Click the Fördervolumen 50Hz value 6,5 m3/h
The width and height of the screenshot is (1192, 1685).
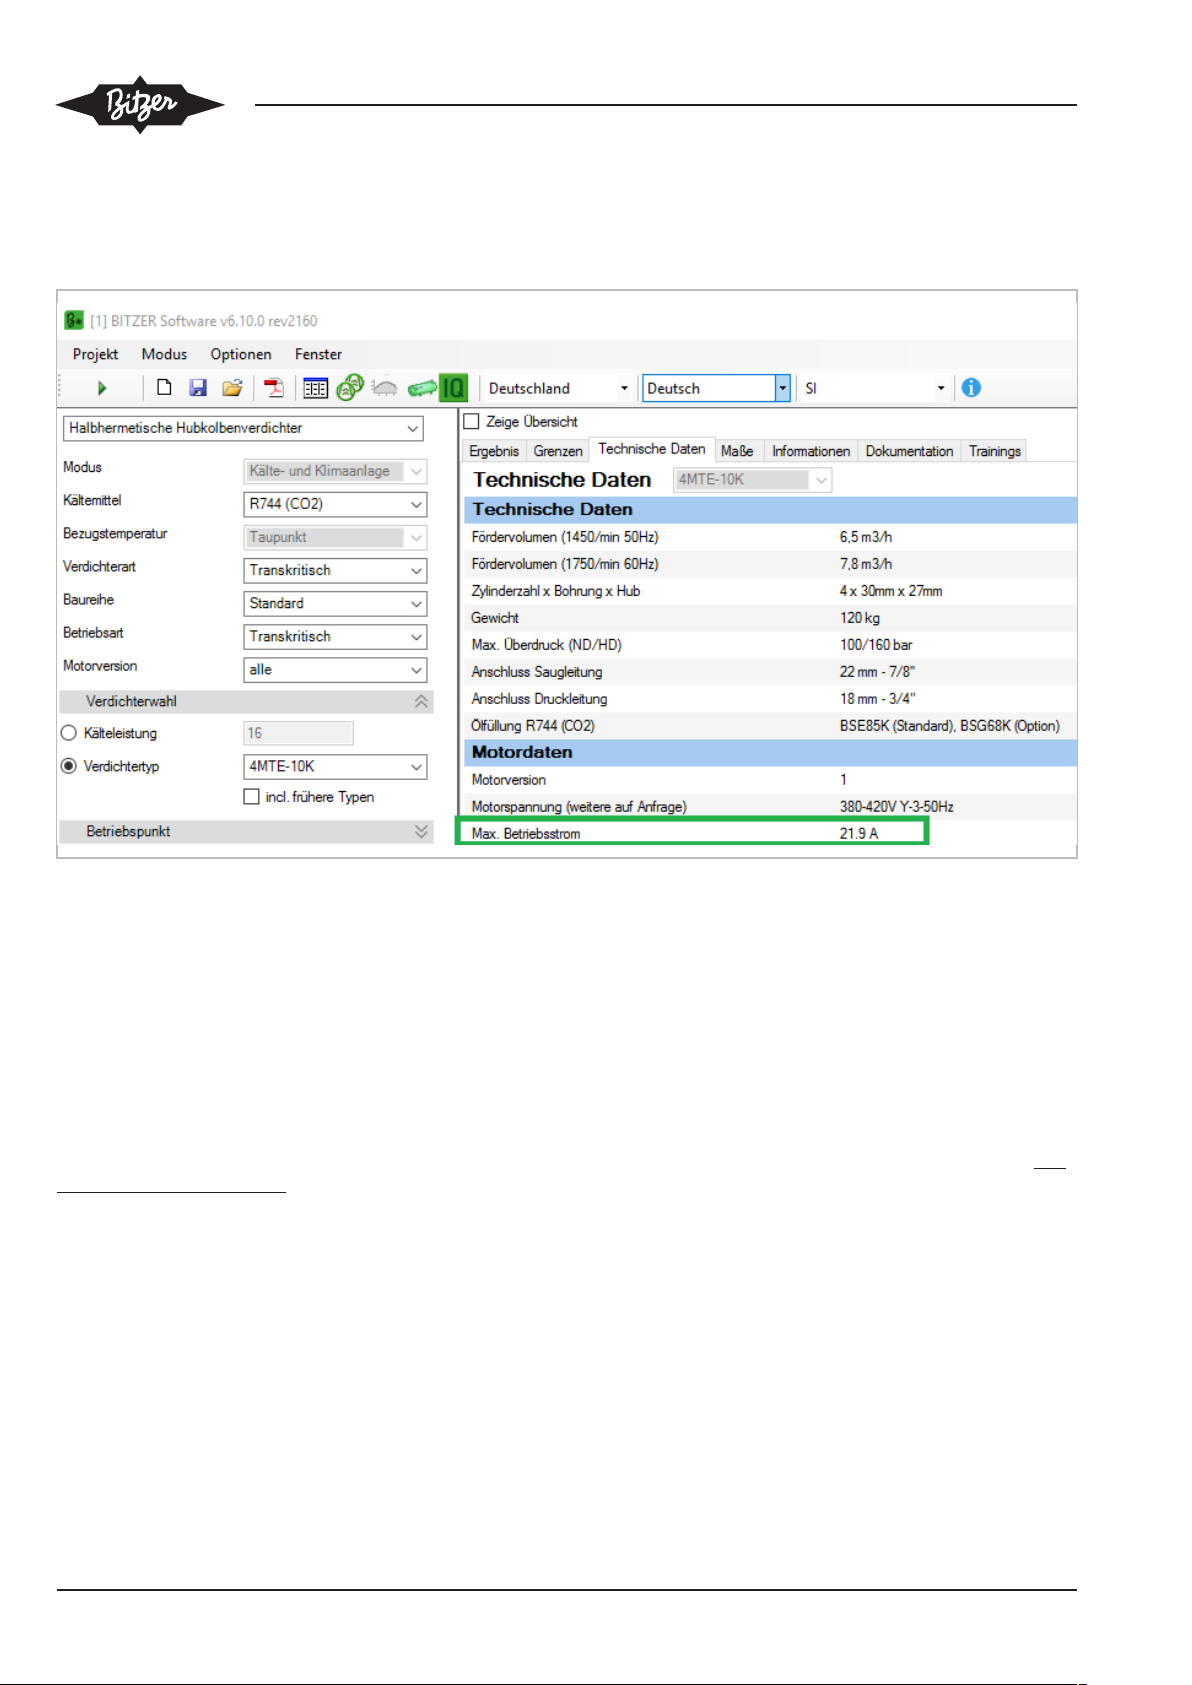(x=866, y=537)
